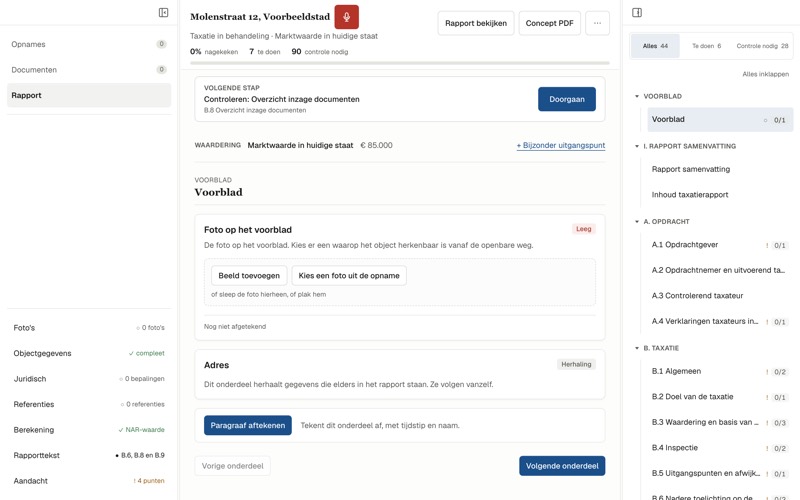
Task: Switch to the Controle nodig 28 tab
Action: 762,46
